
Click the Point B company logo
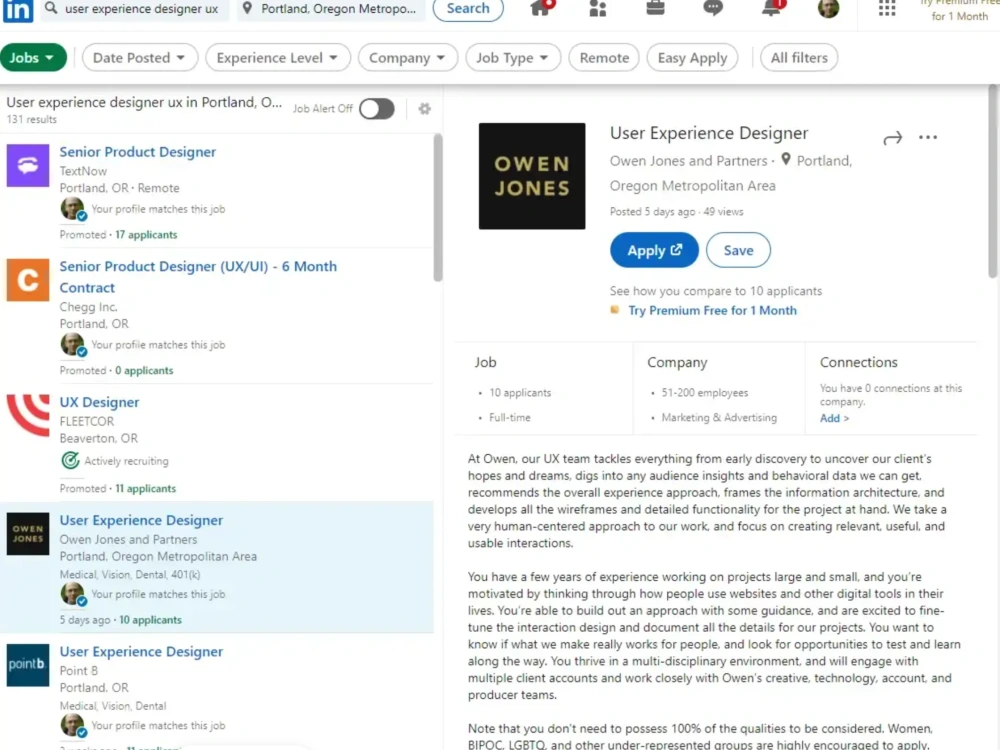[x=27, y=665]
